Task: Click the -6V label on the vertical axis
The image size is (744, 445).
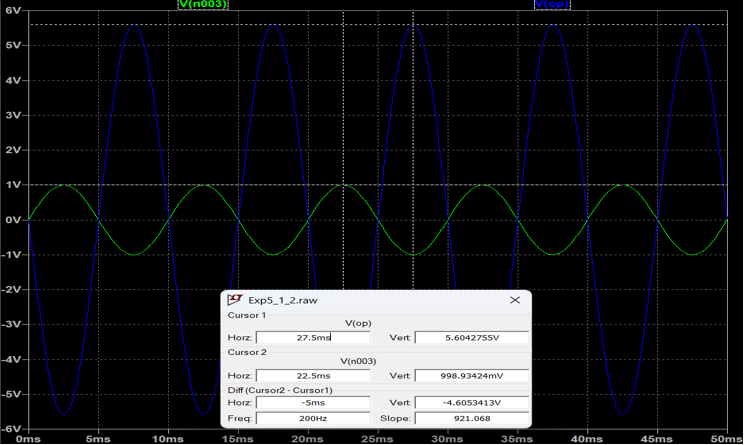Action: coord(11,428)
